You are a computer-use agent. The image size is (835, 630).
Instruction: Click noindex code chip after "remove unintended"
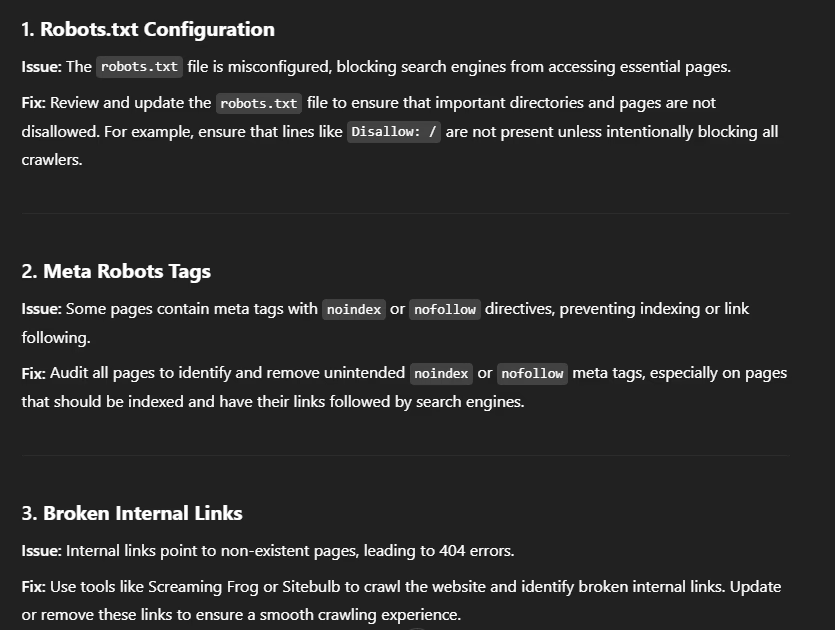point(441,373)
